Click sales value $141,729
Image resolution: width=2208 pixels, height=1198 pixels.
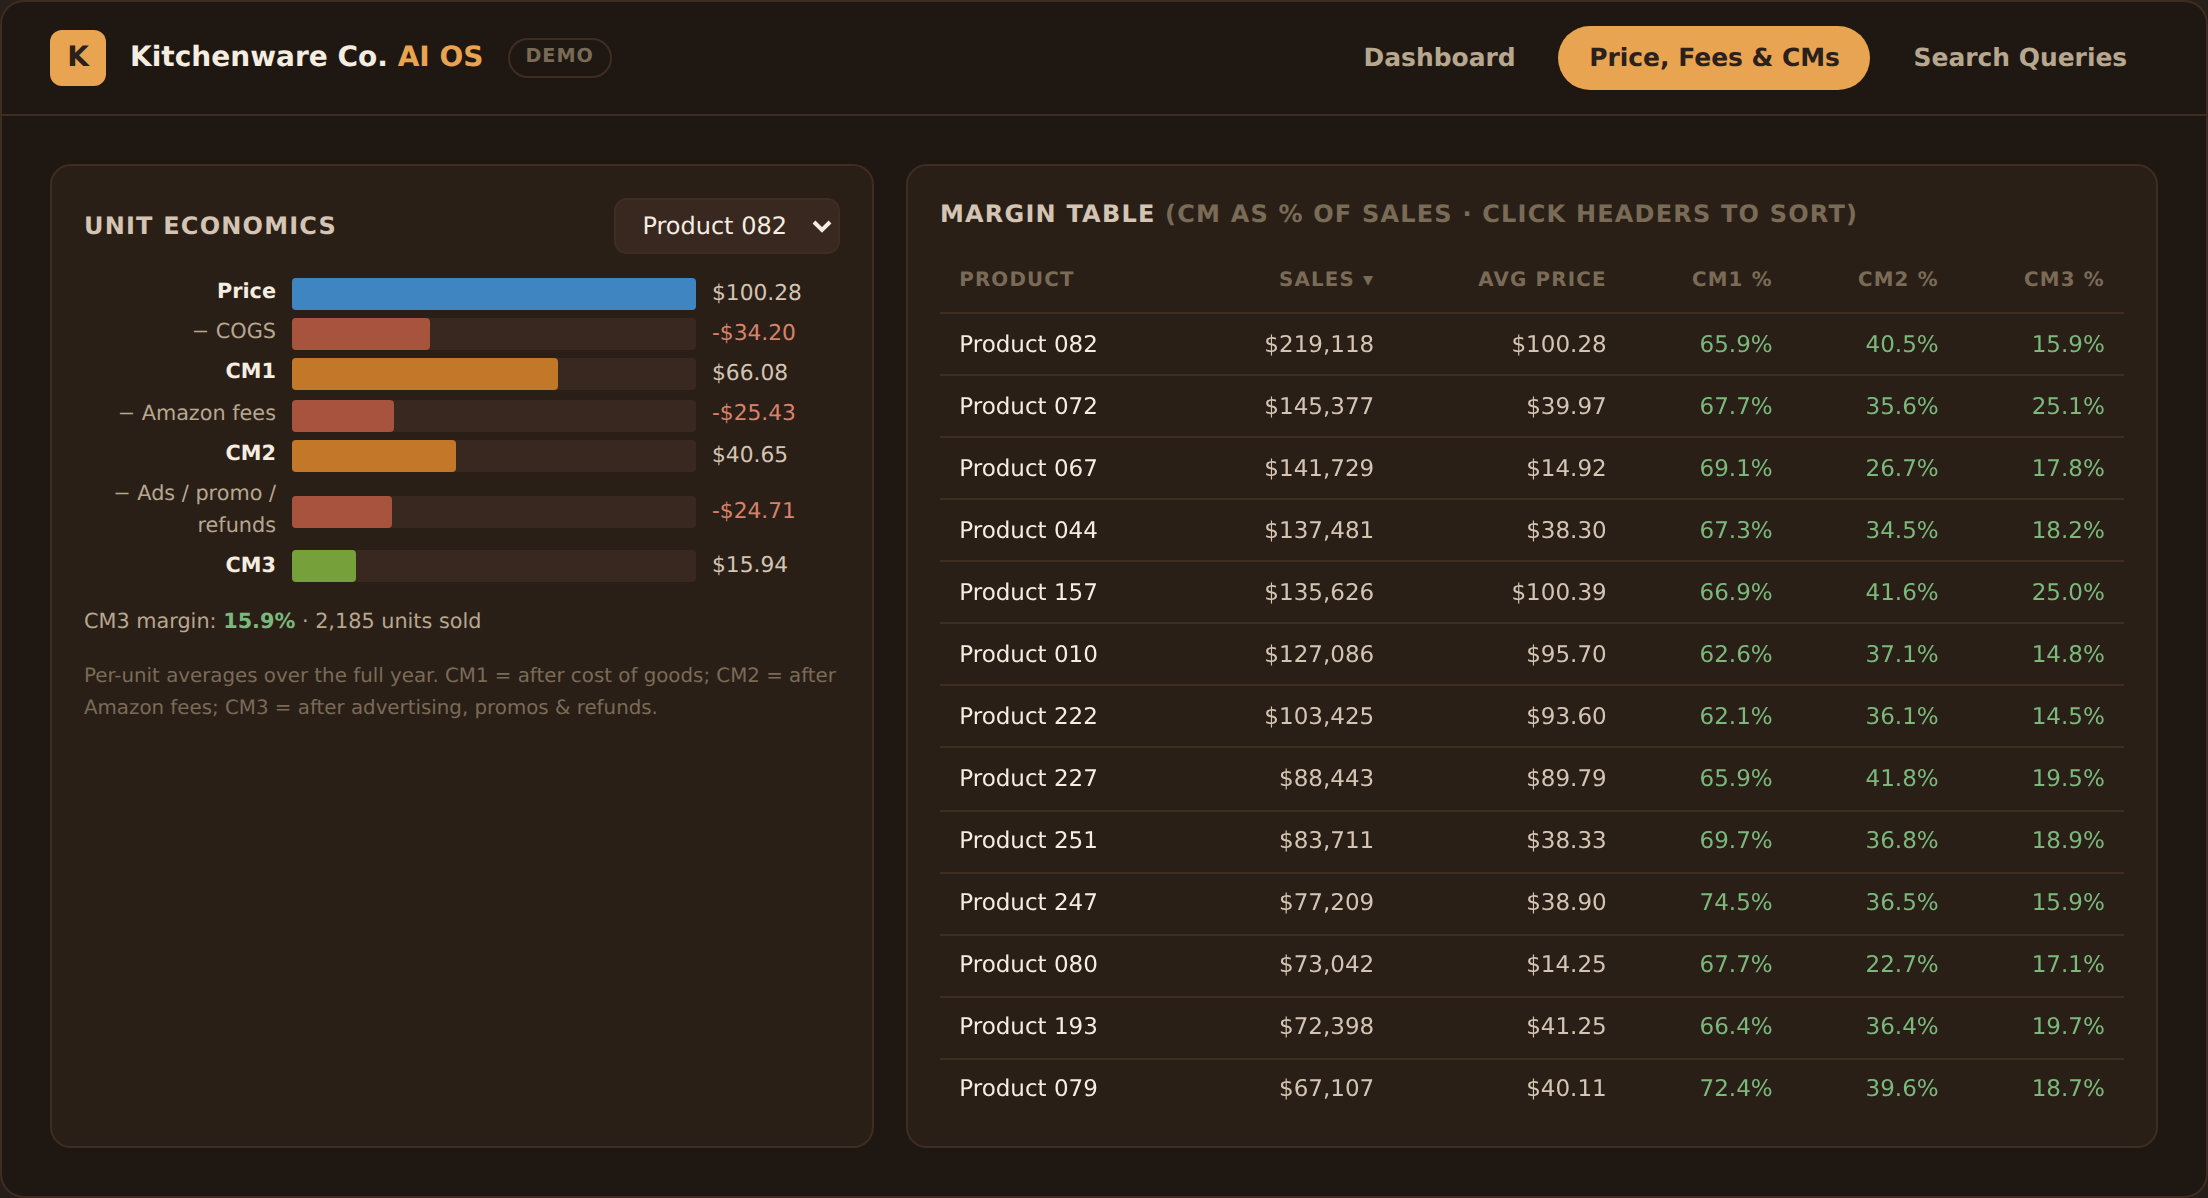pos(1319,468)
